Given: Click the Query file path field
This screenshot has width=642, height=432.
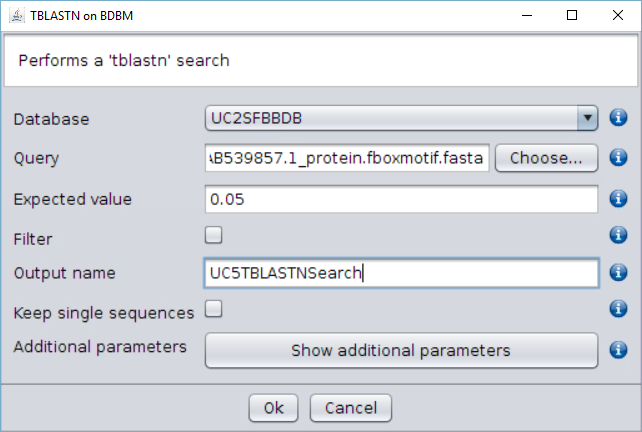Looking at the screenshot, I should coord(346,158).
